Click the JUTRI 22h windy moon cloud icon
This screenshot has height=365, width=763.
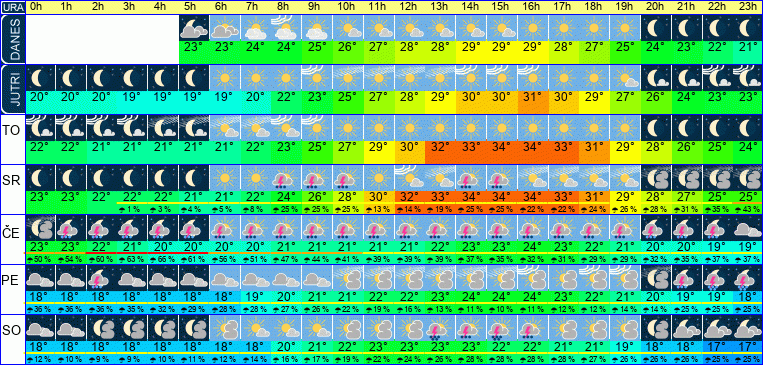coord(717,77)
